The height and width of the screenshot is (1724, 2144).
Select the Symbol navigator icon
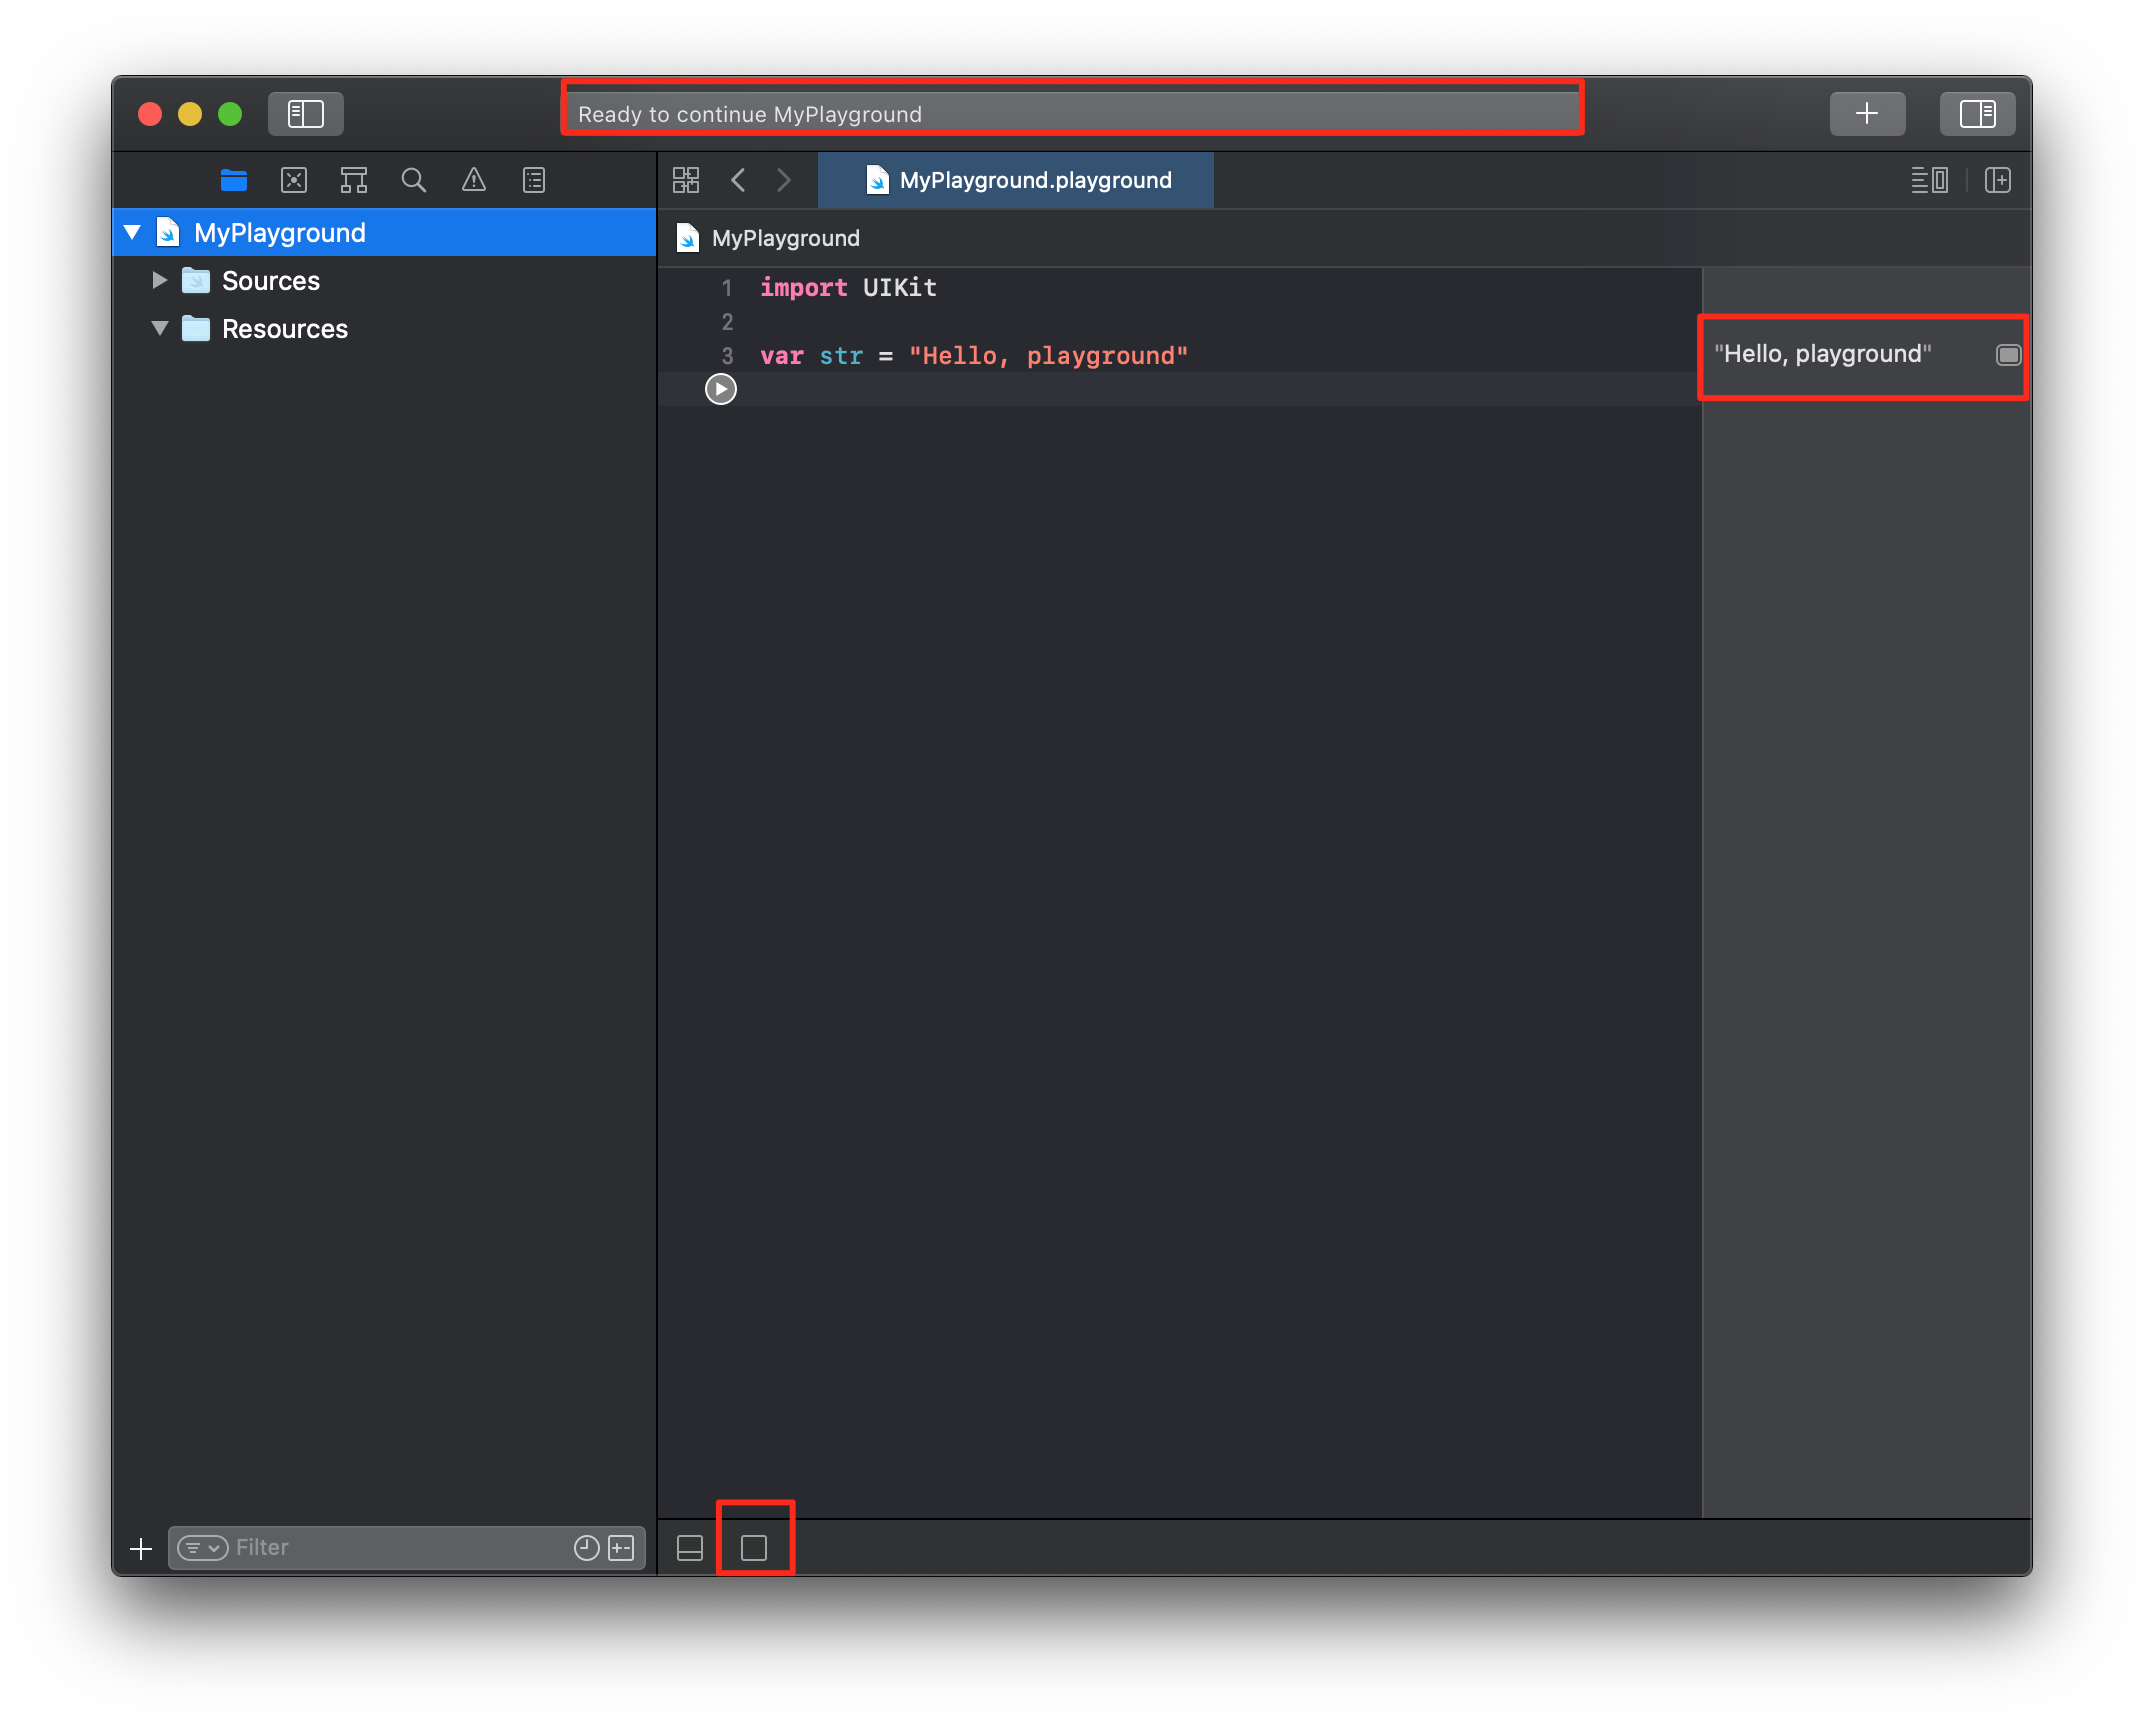(x=353, y=180)
